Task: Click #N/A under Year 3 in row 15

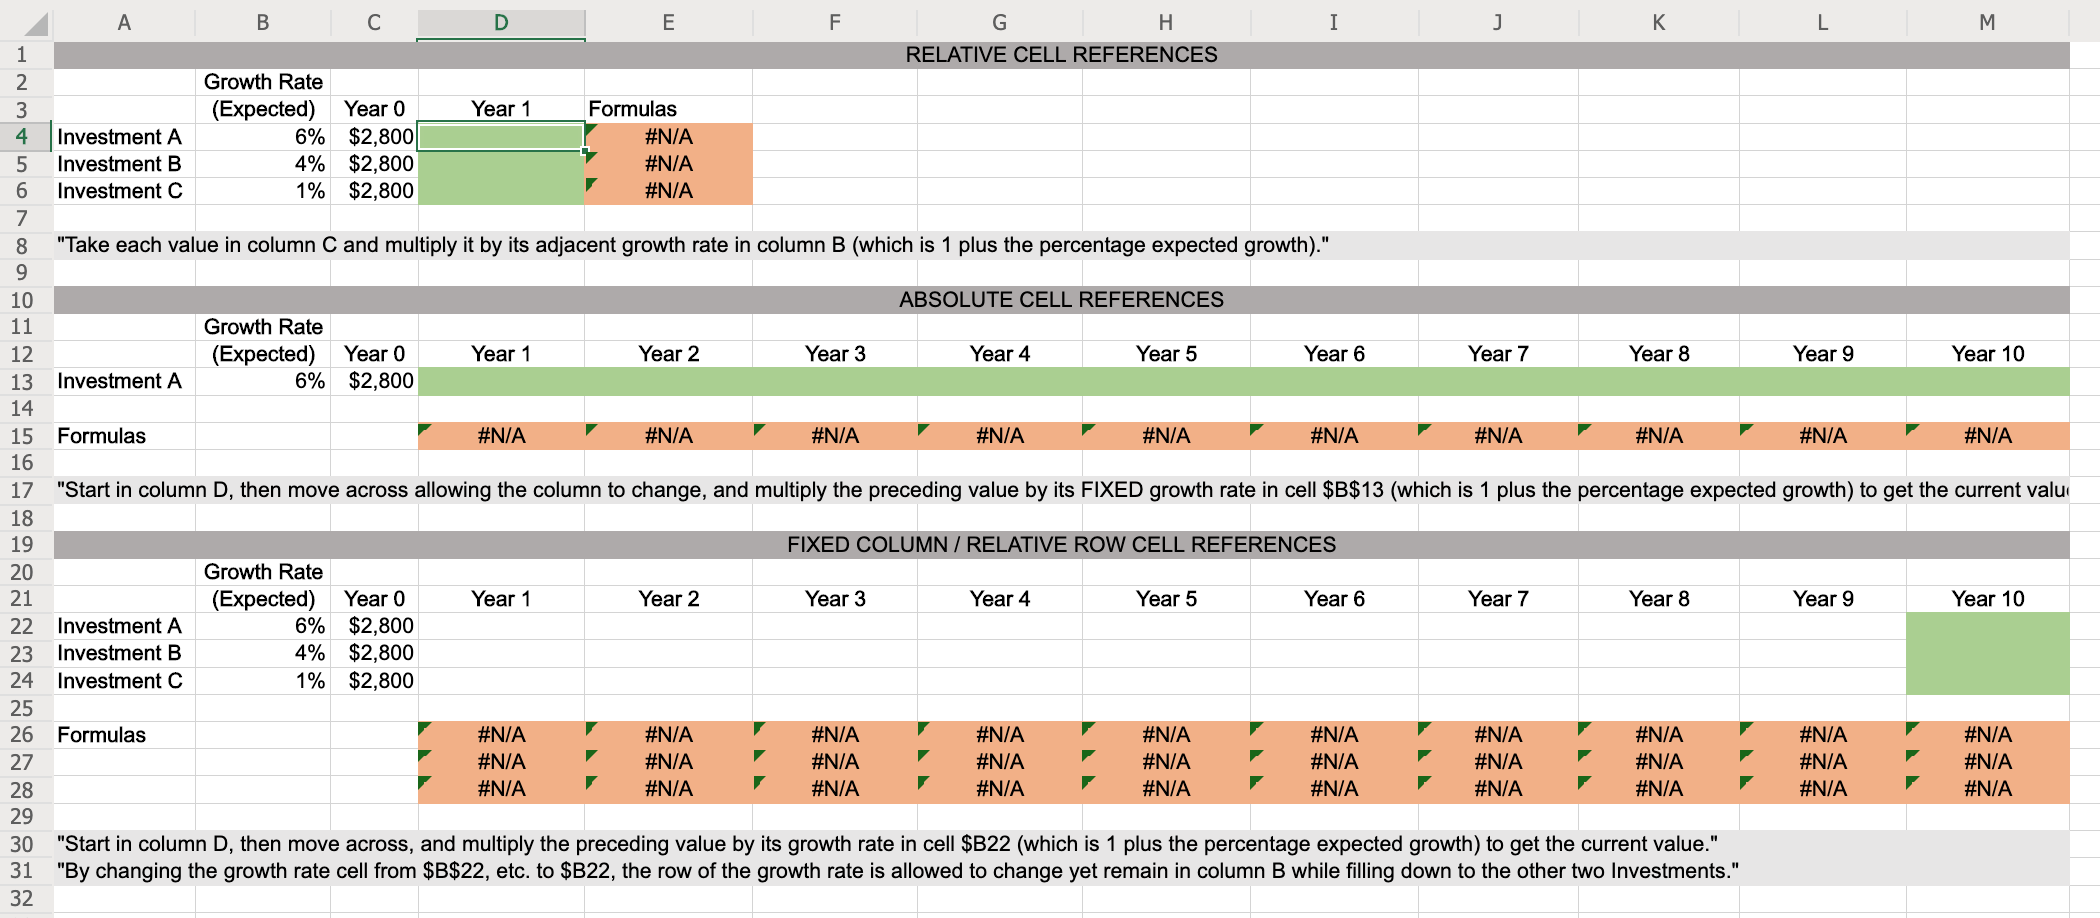Action: point(835,436)
